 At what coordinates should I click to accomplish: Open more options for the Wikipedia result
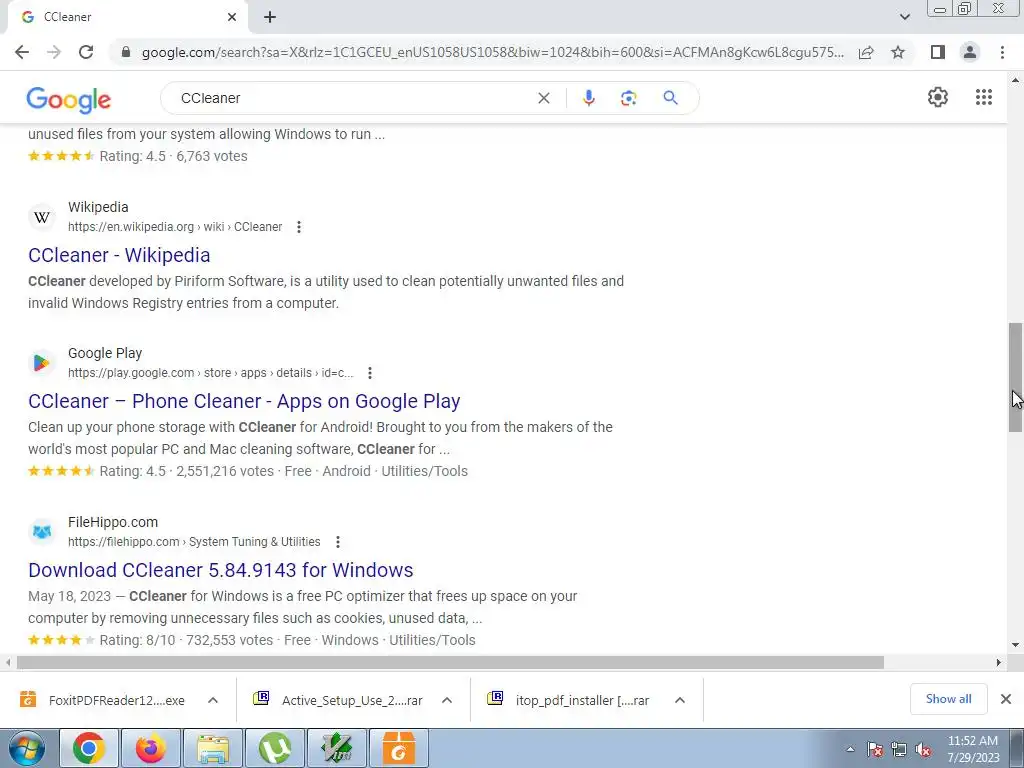(298, 227)
